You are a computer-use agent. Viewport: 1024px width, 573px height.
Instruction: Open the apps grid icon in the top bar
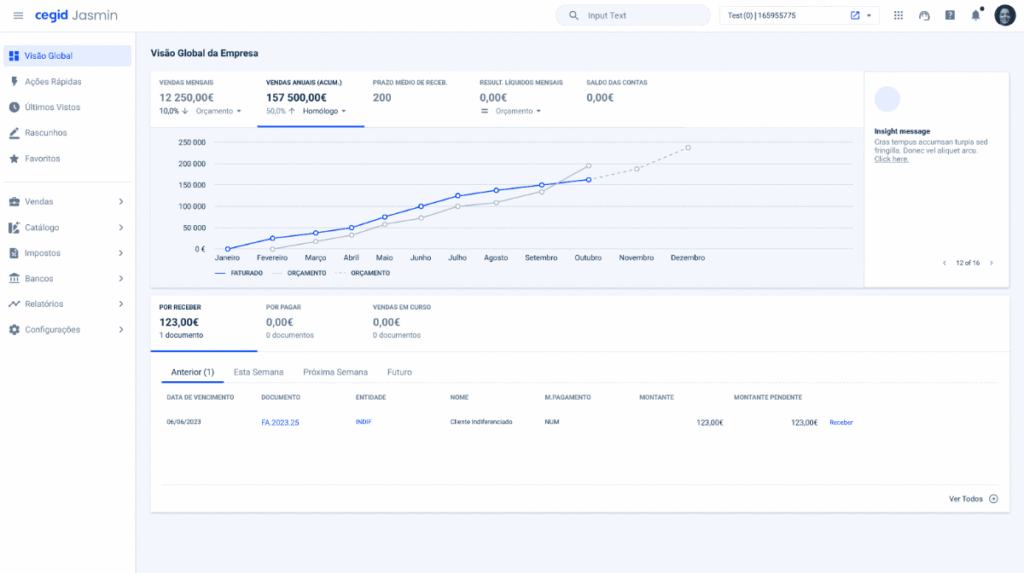898,16
